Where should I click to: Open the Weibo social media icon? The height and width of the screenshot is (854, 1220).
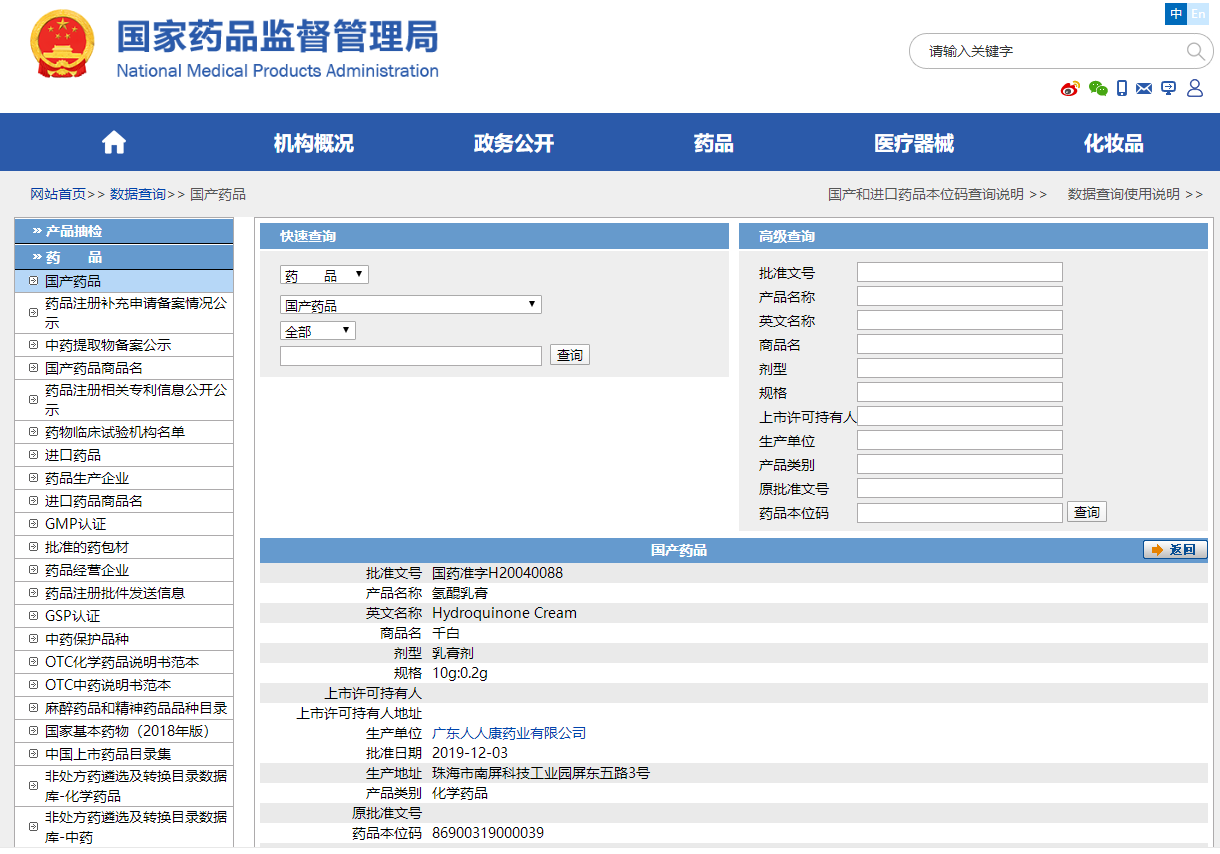coord(1070,89)
